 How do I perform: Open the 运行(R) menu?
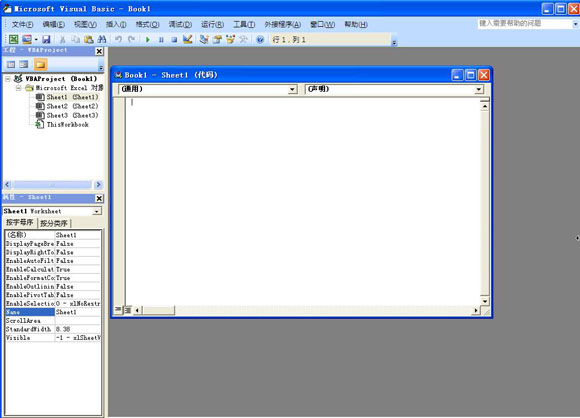[212, 24]
